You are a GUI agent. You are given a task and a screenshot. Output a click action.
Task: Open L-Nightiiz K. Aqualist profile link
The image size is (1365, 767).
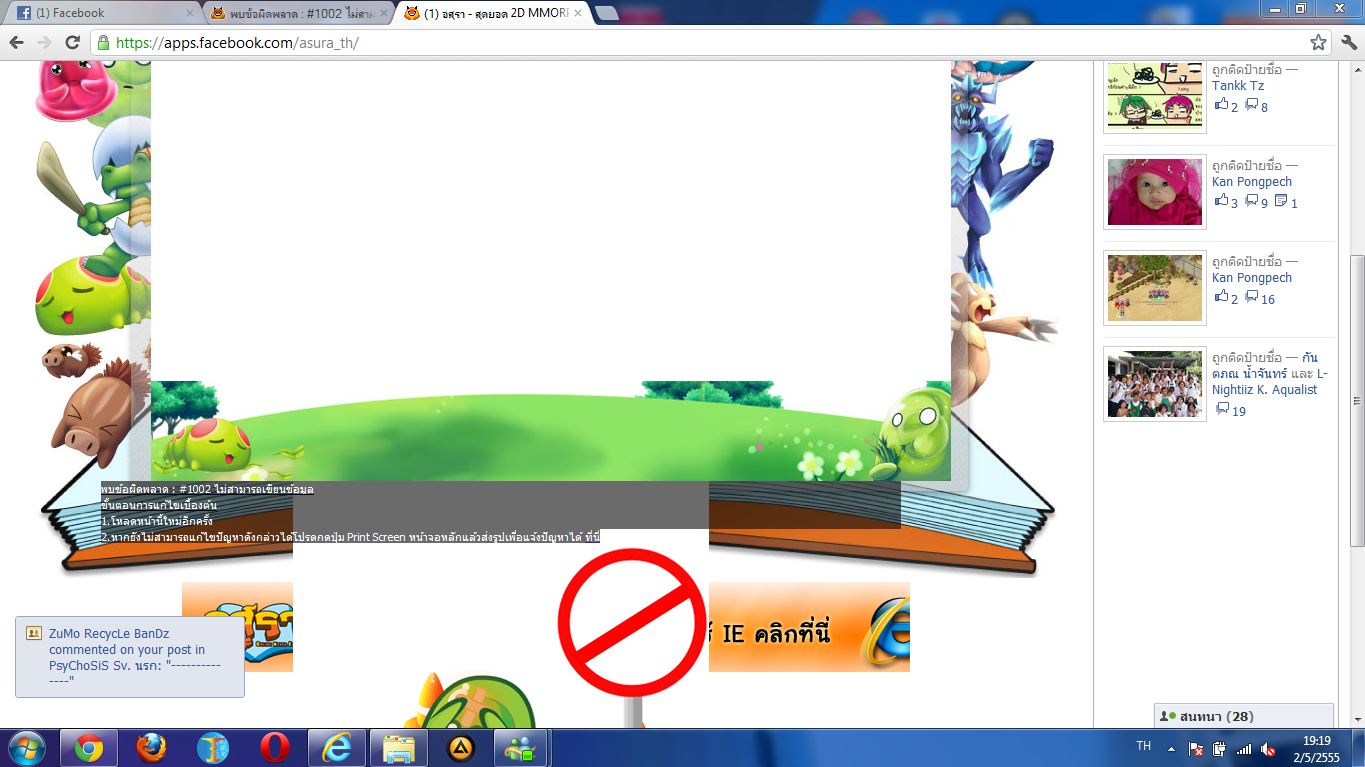[1268, 382]
